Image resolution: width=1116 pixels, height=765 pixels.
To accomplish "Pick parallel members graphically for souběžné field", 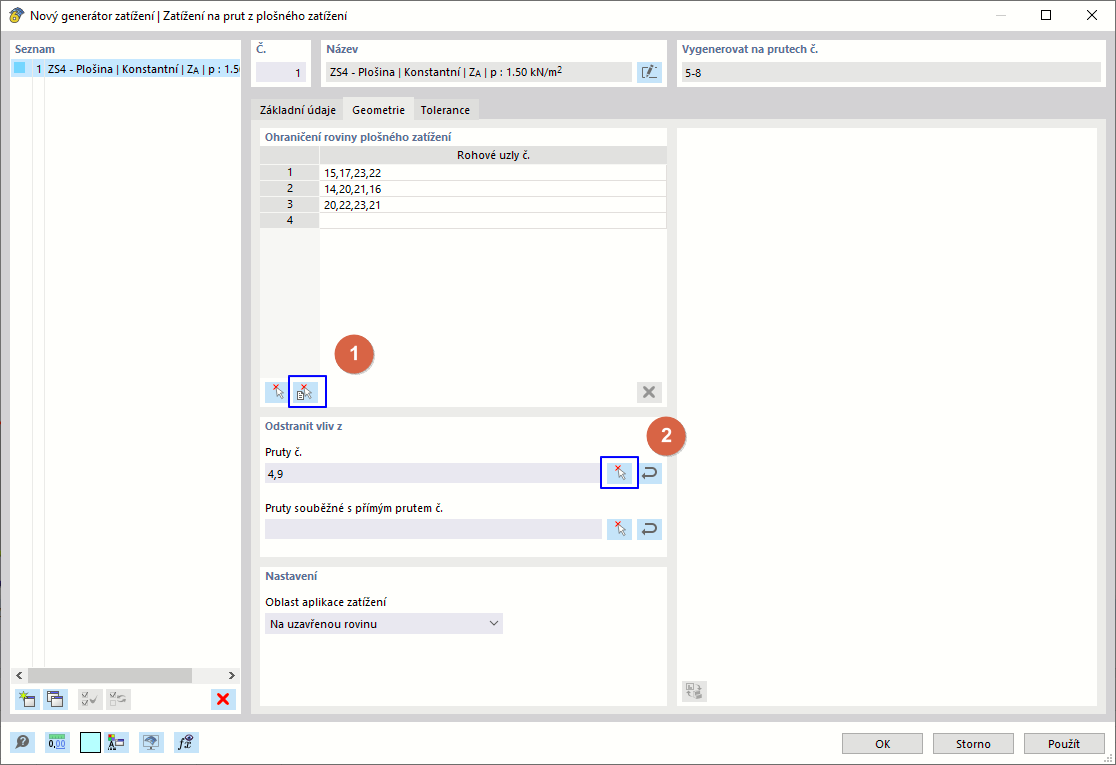I will 619,529.
